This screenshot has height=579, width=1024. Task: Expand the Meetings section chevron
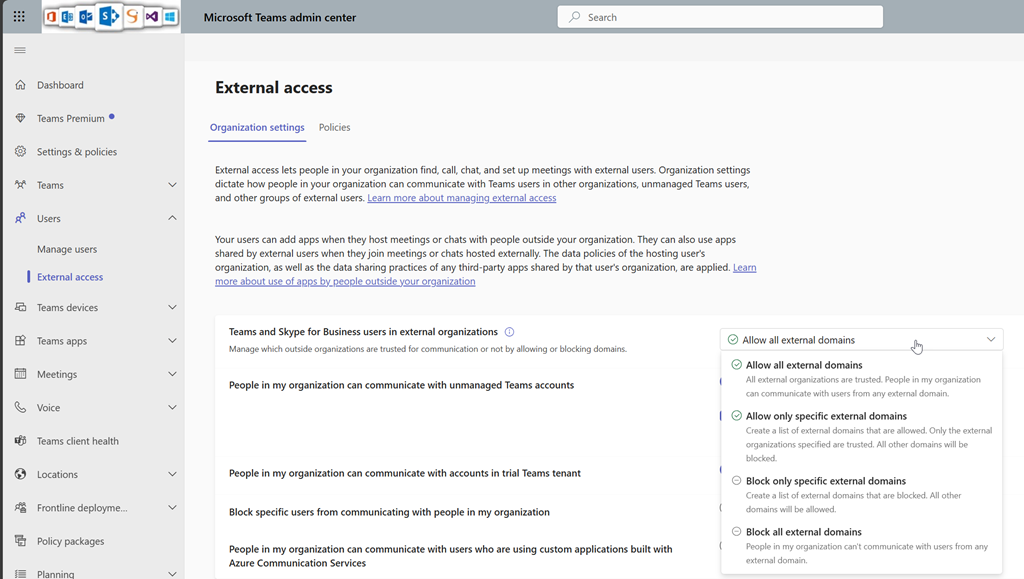[172, 374]
